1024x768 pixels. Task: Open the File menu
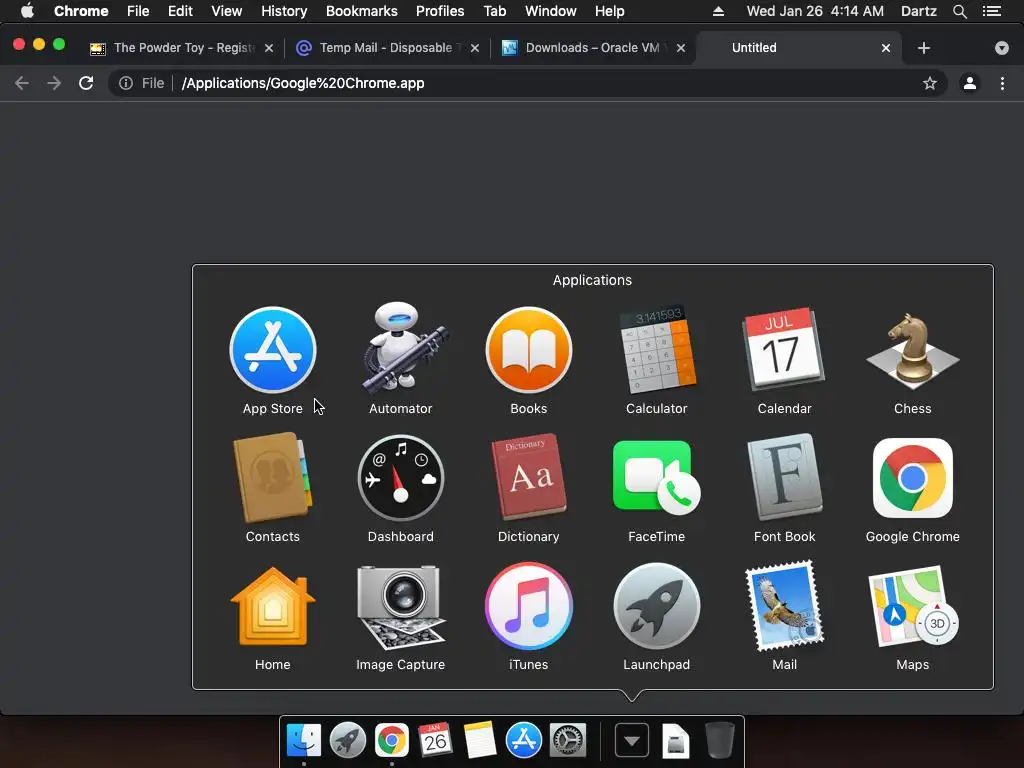[138, 11]
